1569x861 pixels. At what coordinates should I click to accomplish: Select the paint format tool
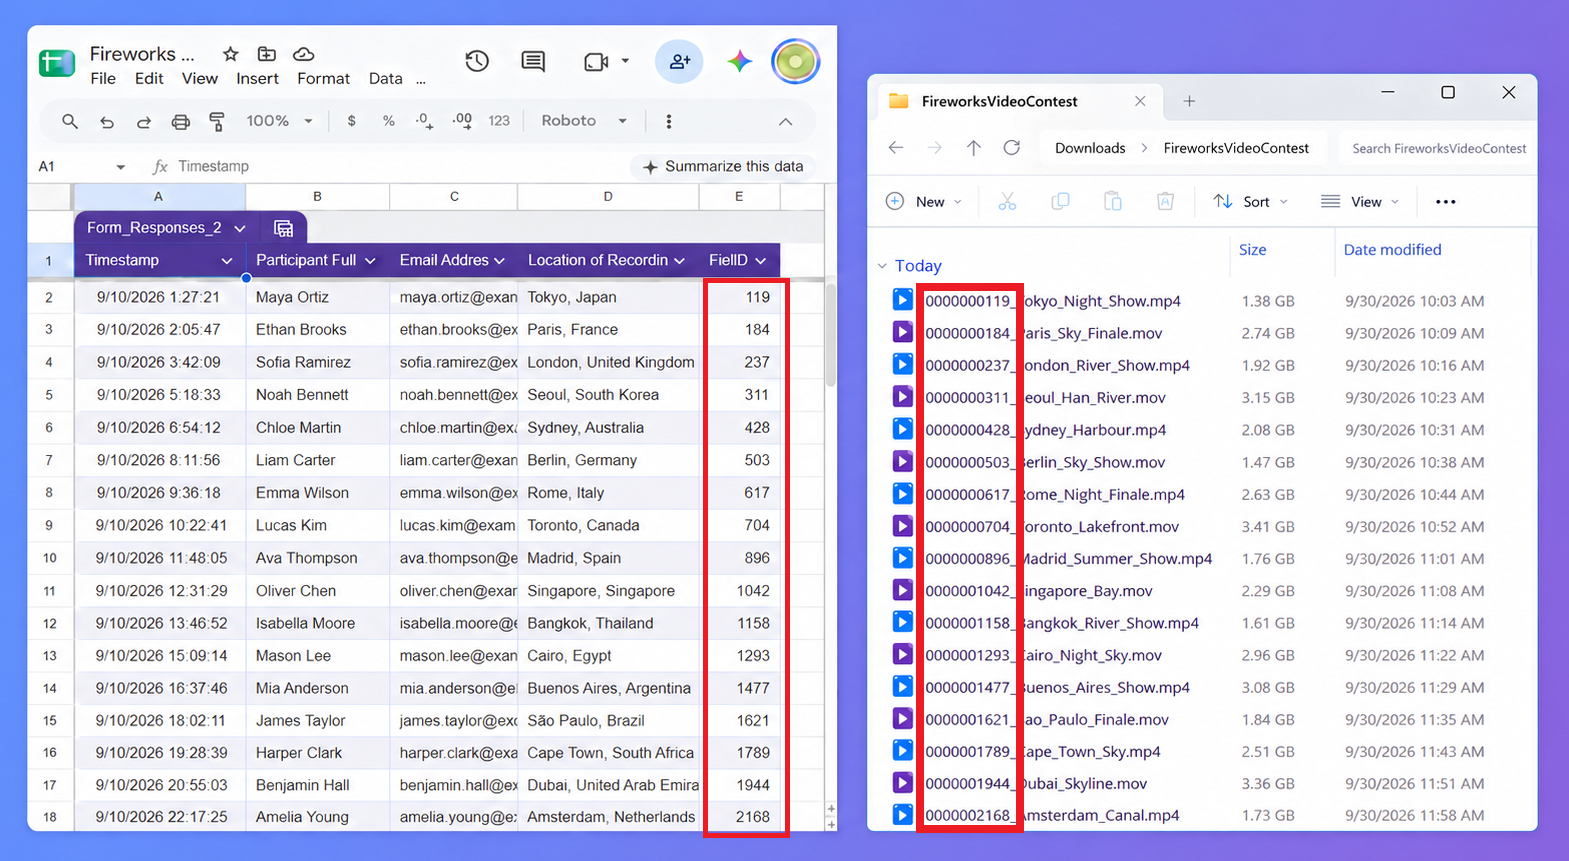(x=217, y=121)
